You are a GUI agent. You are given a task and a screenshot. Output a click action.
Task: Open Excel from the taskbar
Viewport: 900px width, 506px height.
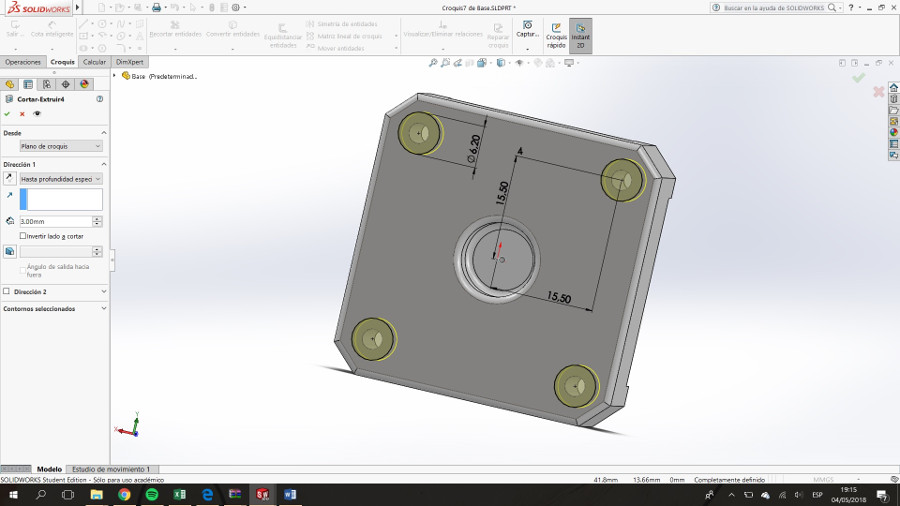(179, 495)
